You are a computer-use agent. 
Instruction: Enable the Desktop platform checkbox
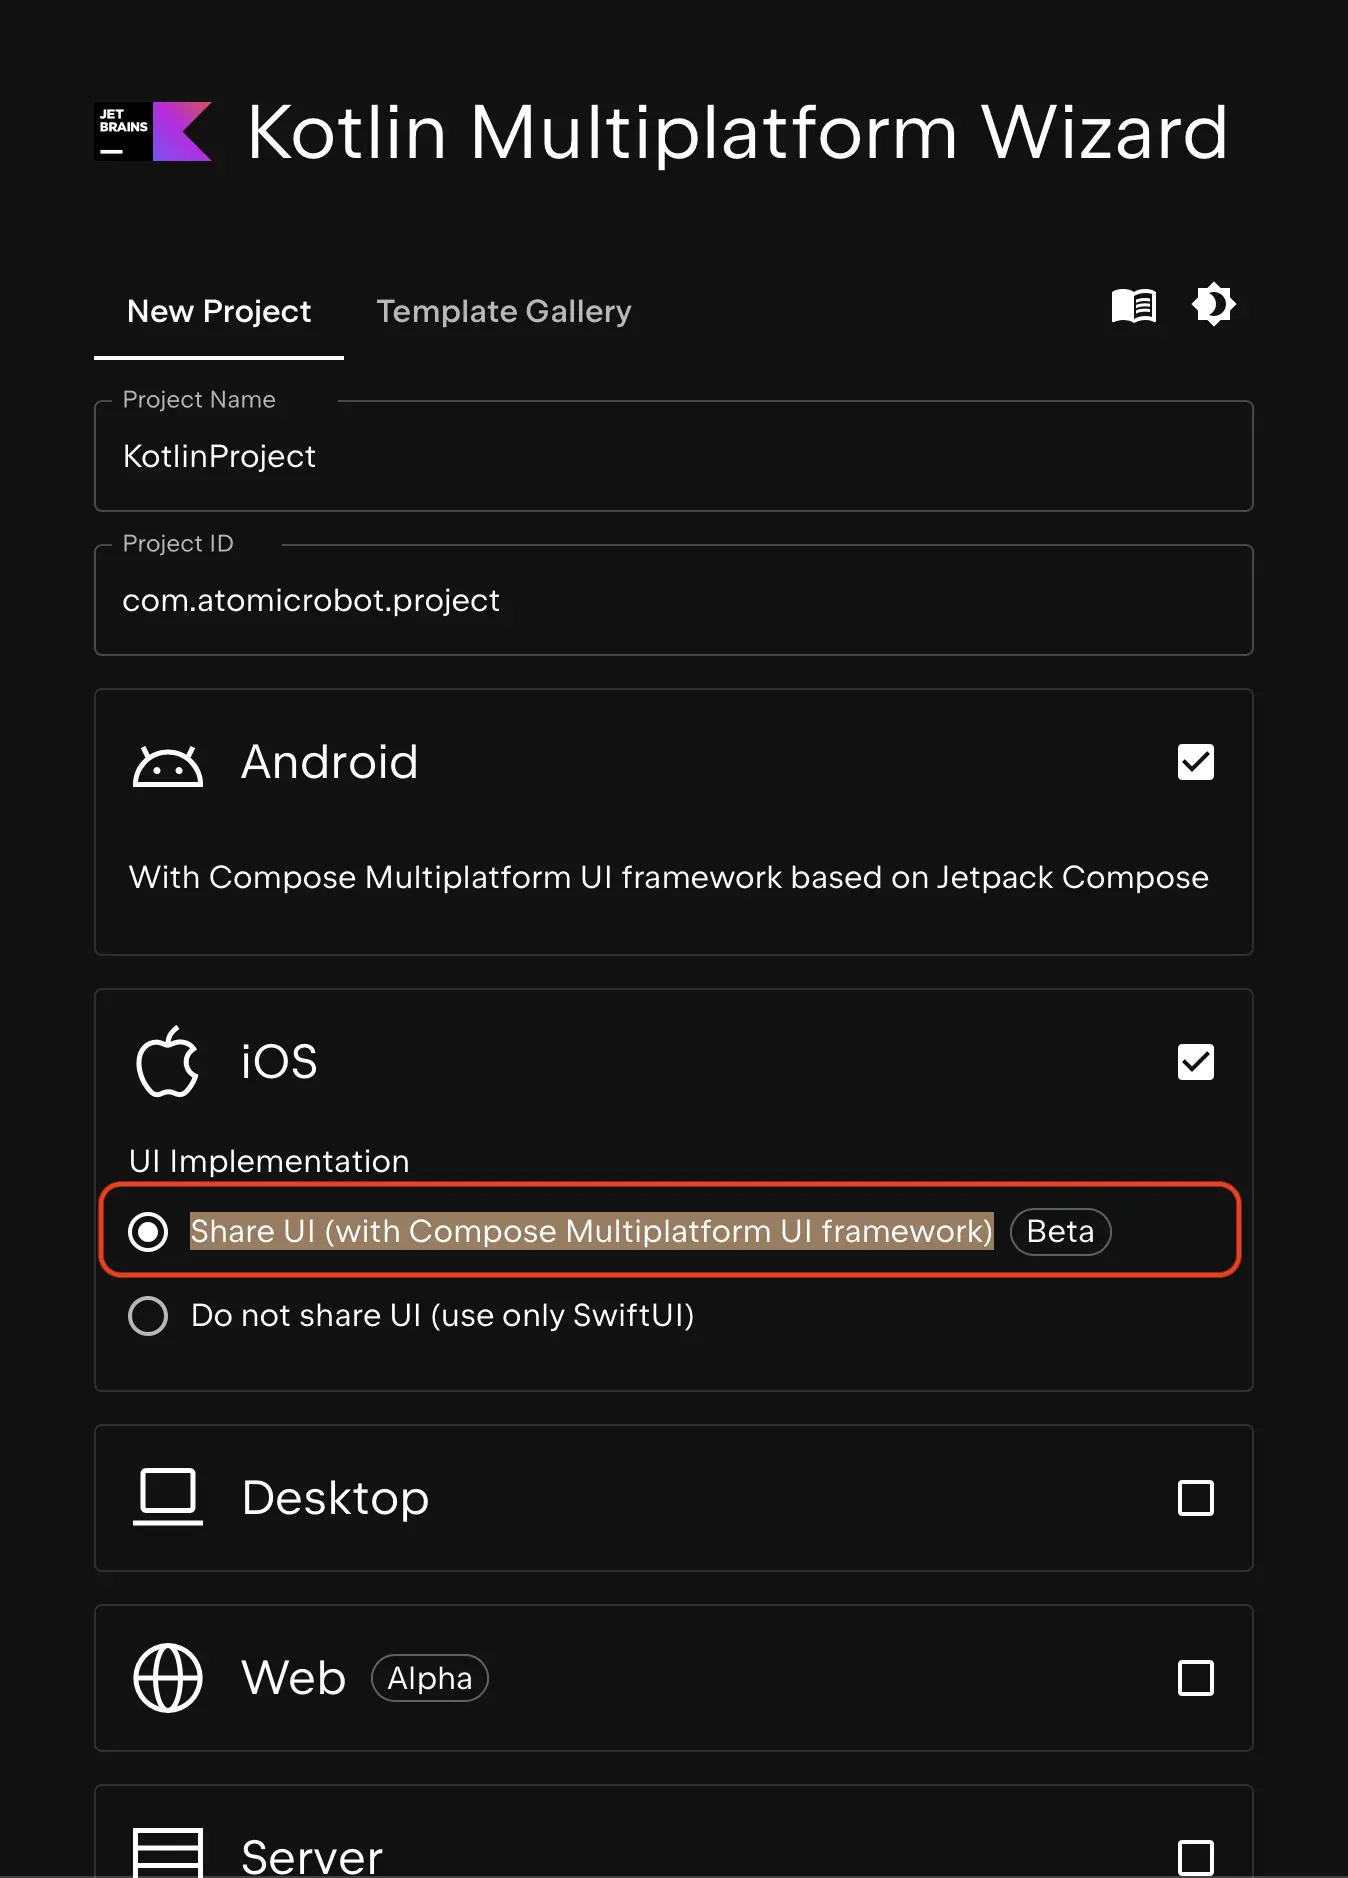1196,1498
